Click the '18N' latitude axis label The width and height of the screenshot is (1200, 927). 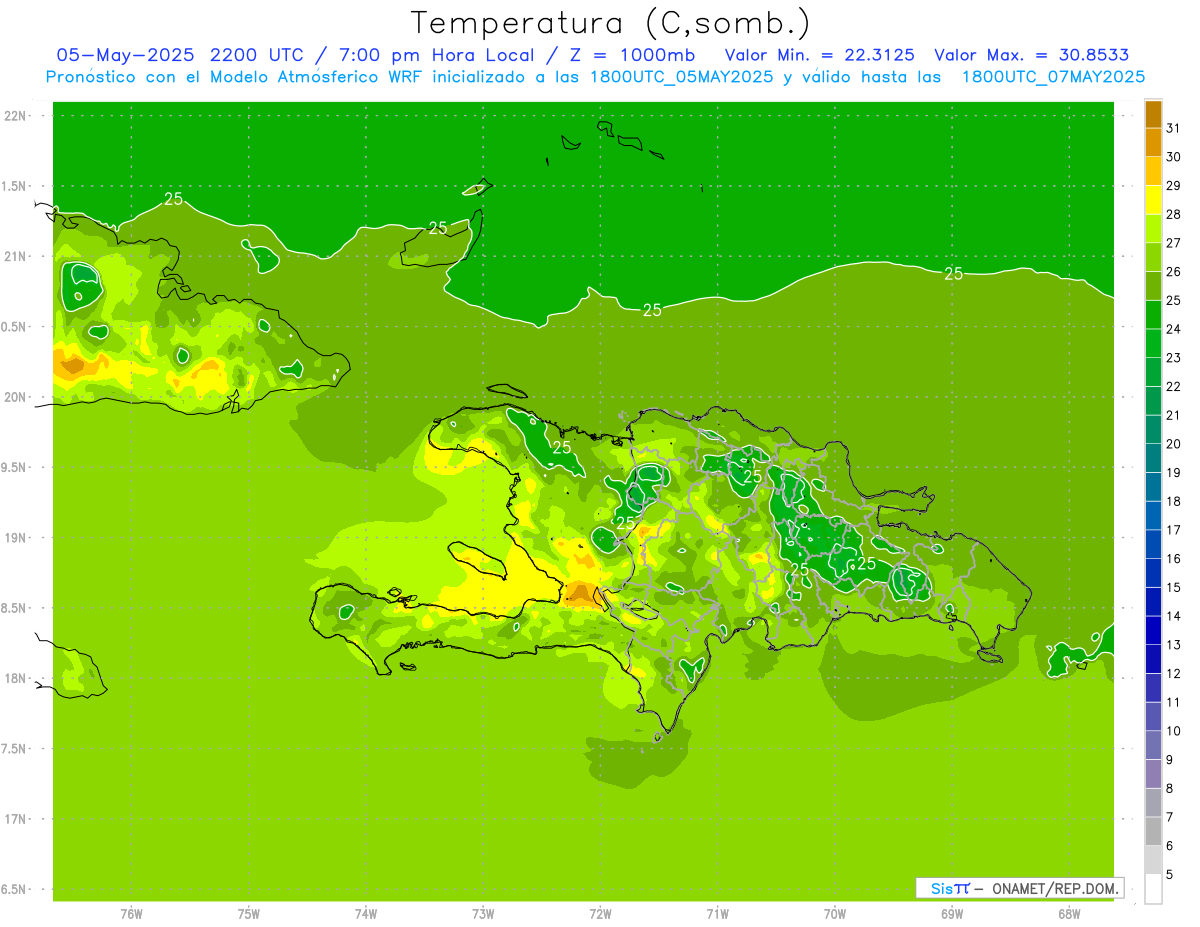coord(16,678)
